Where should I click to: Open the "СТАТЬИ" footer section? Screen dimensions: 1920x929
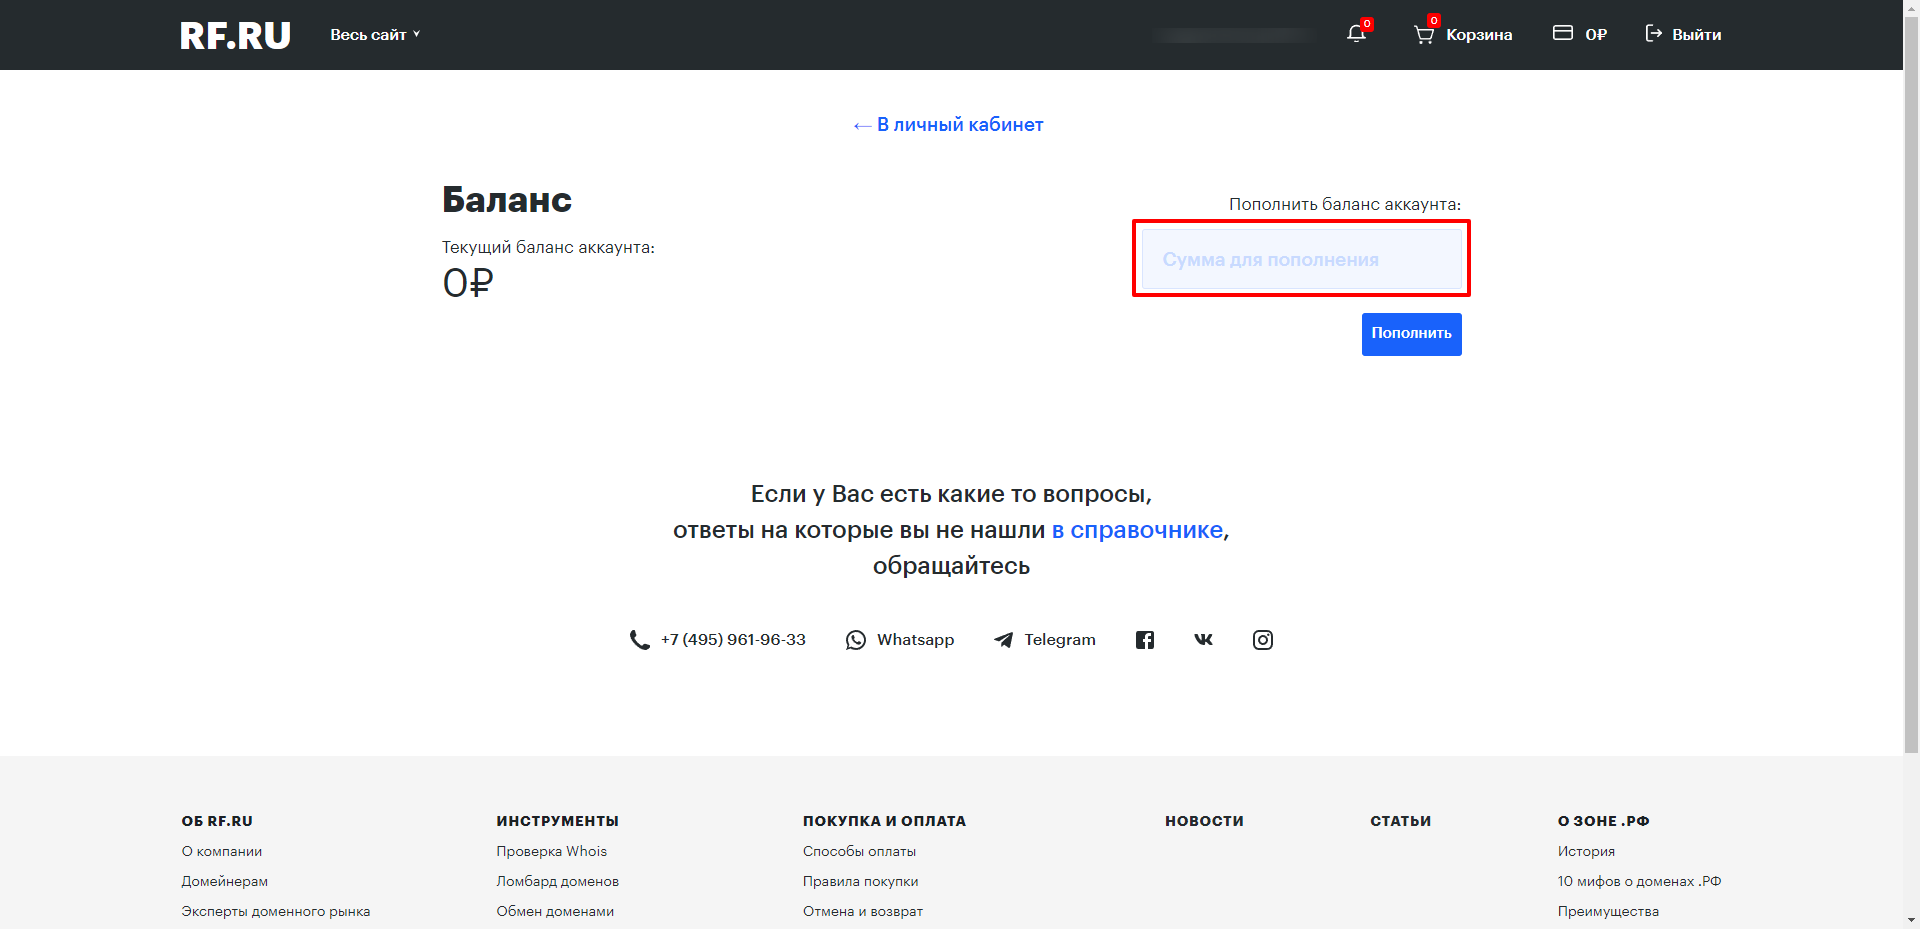click(1400, 821)
